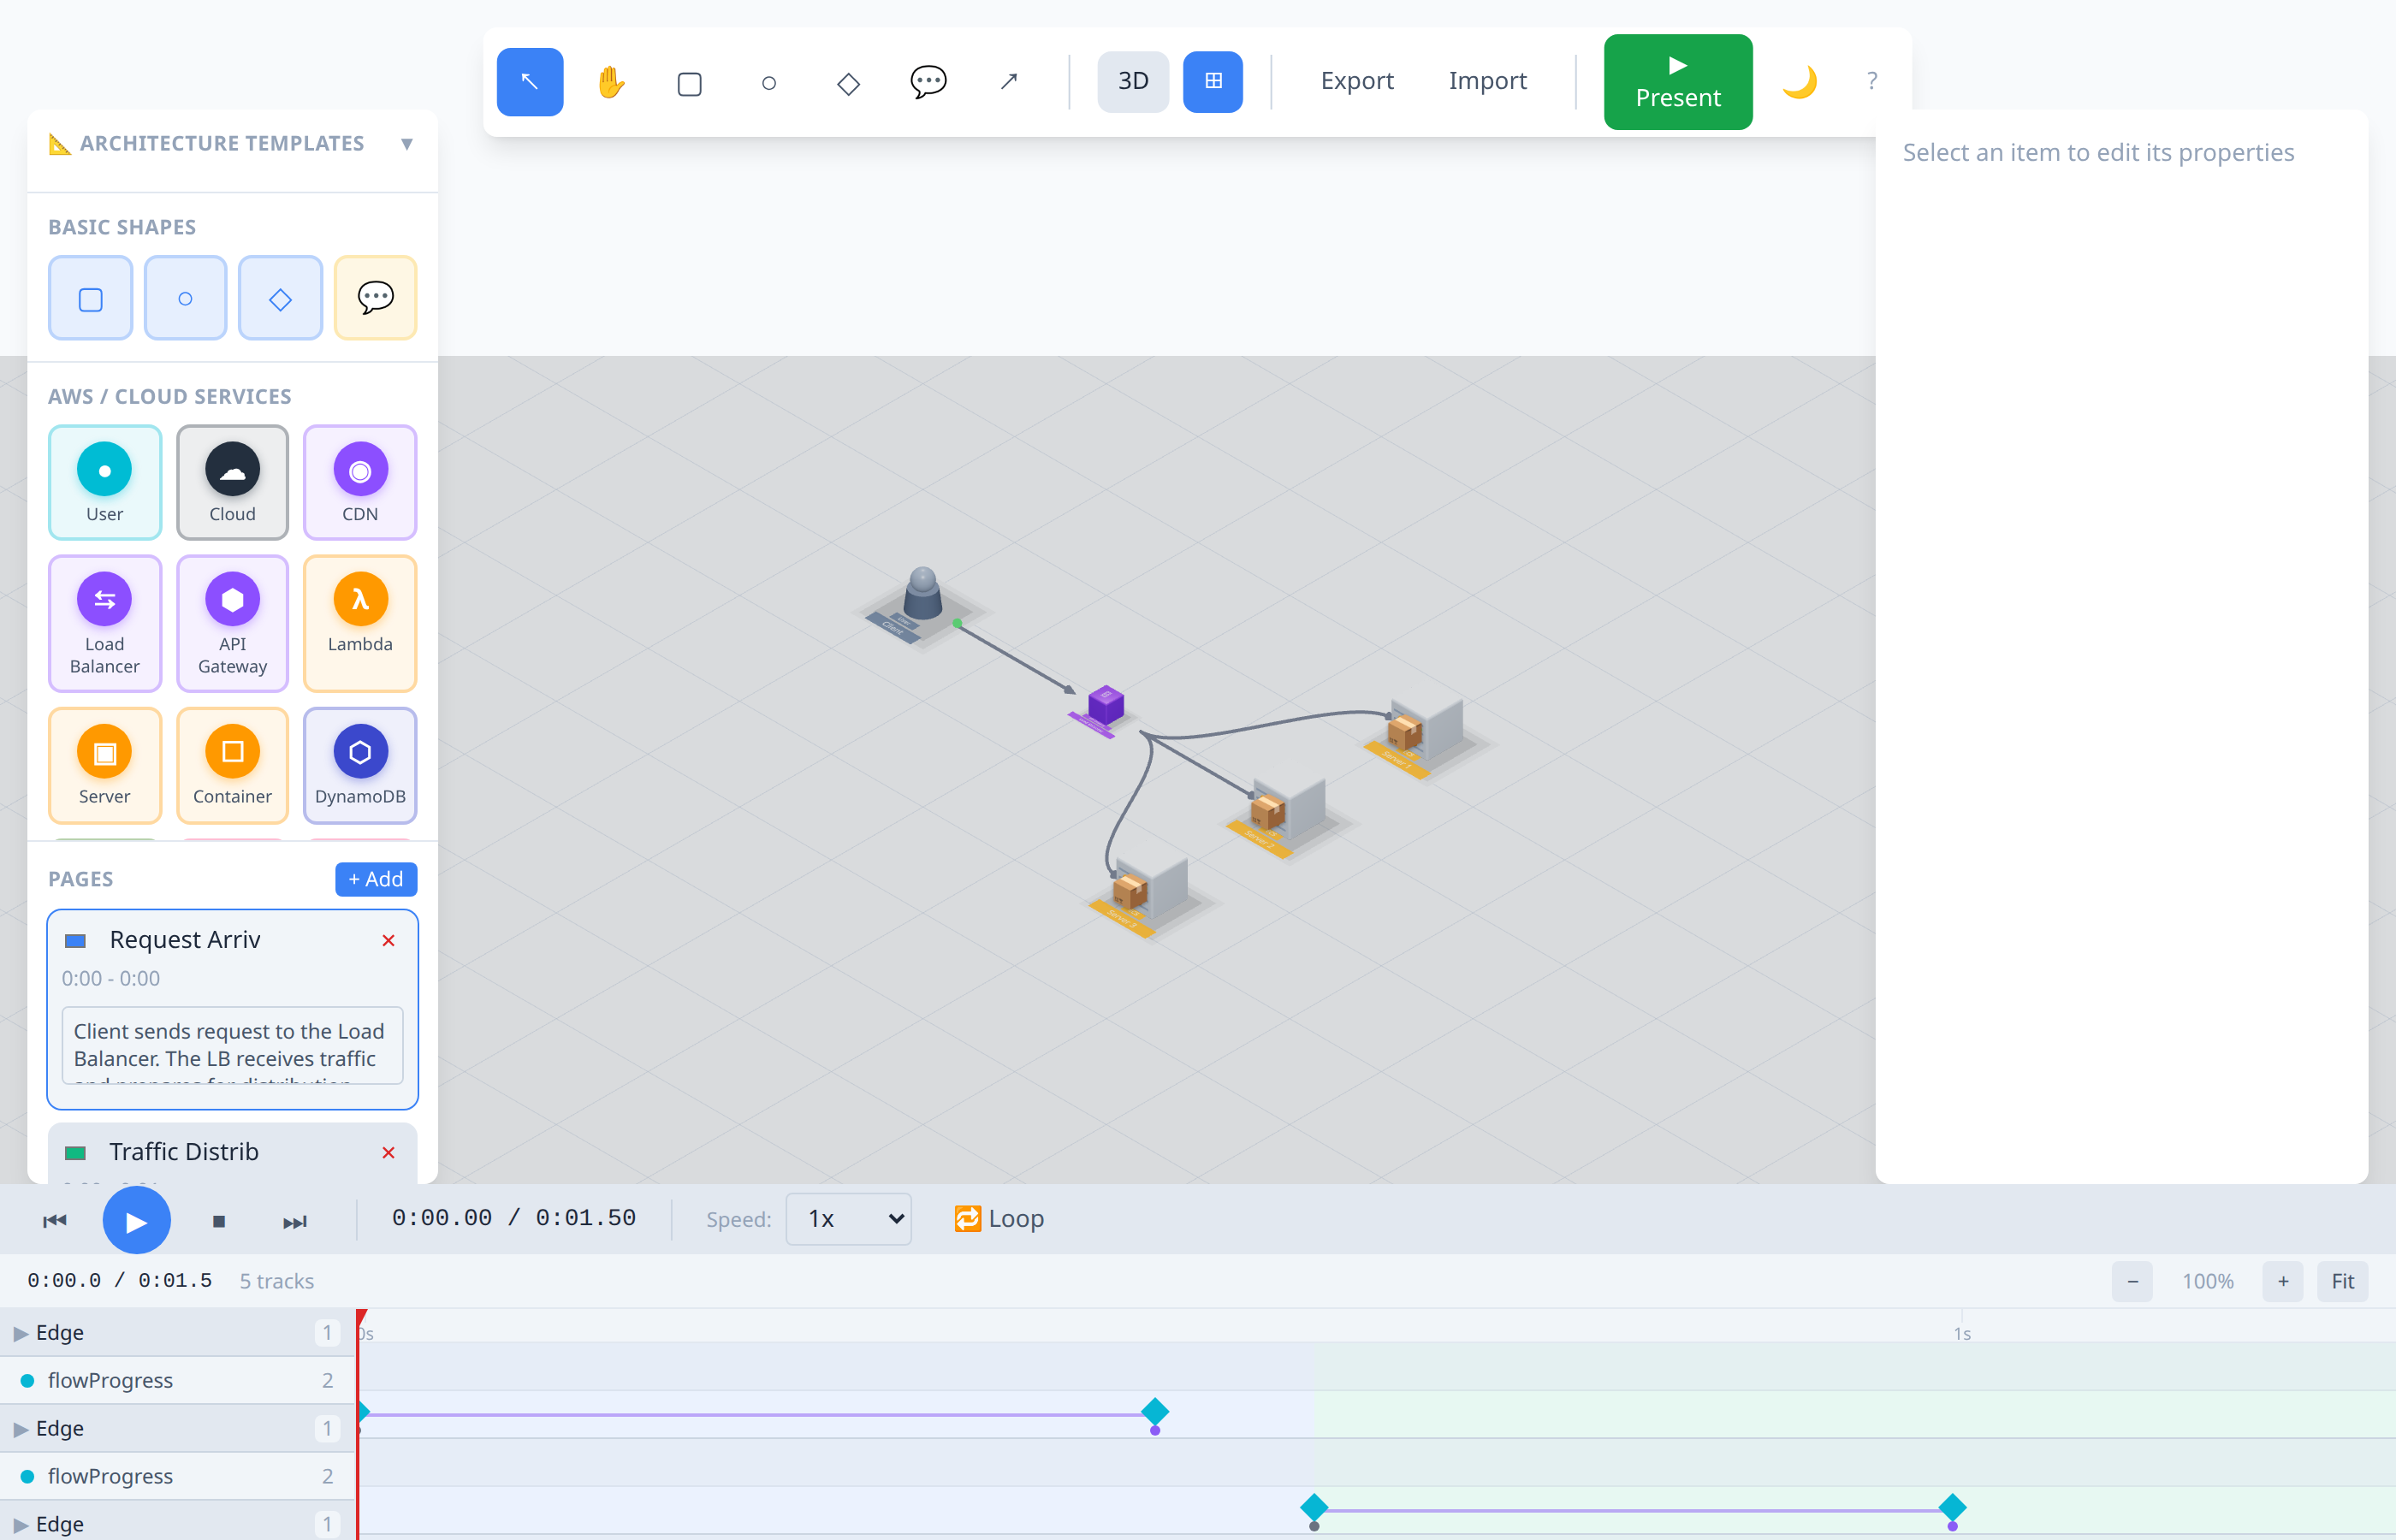Skip to next keyframe
The image size is (2396, 1540).
(x=295, y=1220)
